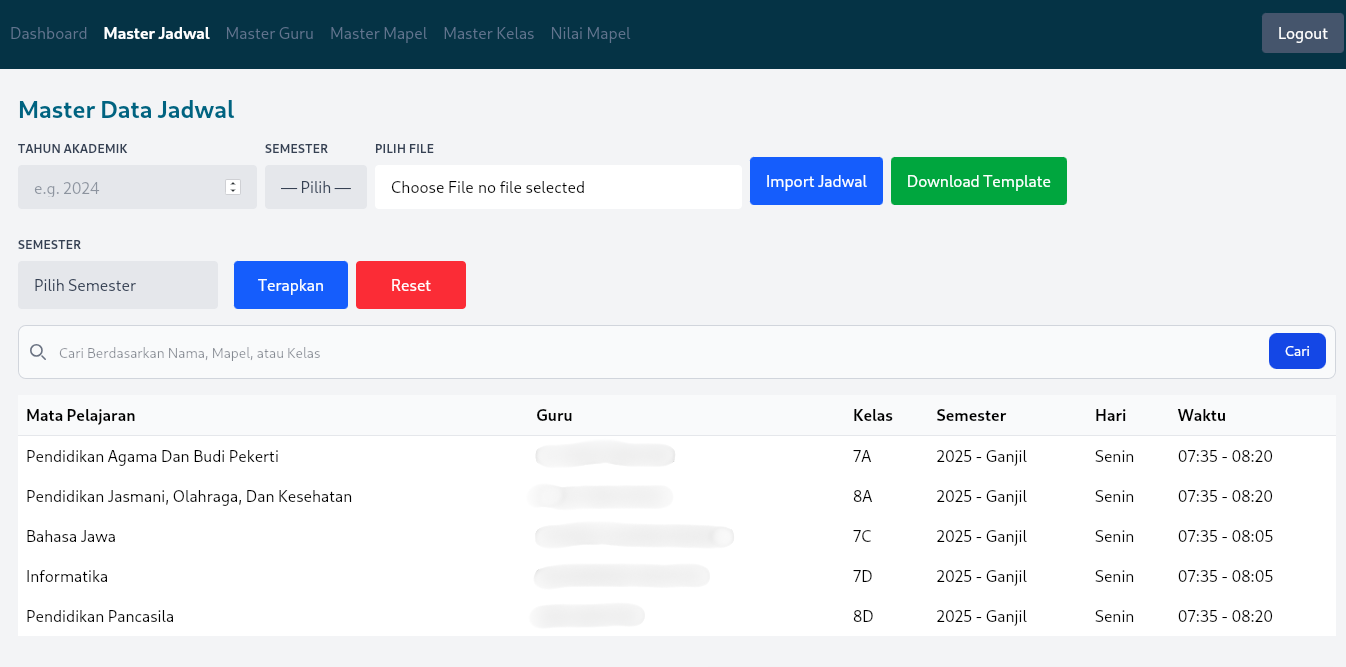
Task: Click the search magnifier icon
Action: (x=38, y=352)
